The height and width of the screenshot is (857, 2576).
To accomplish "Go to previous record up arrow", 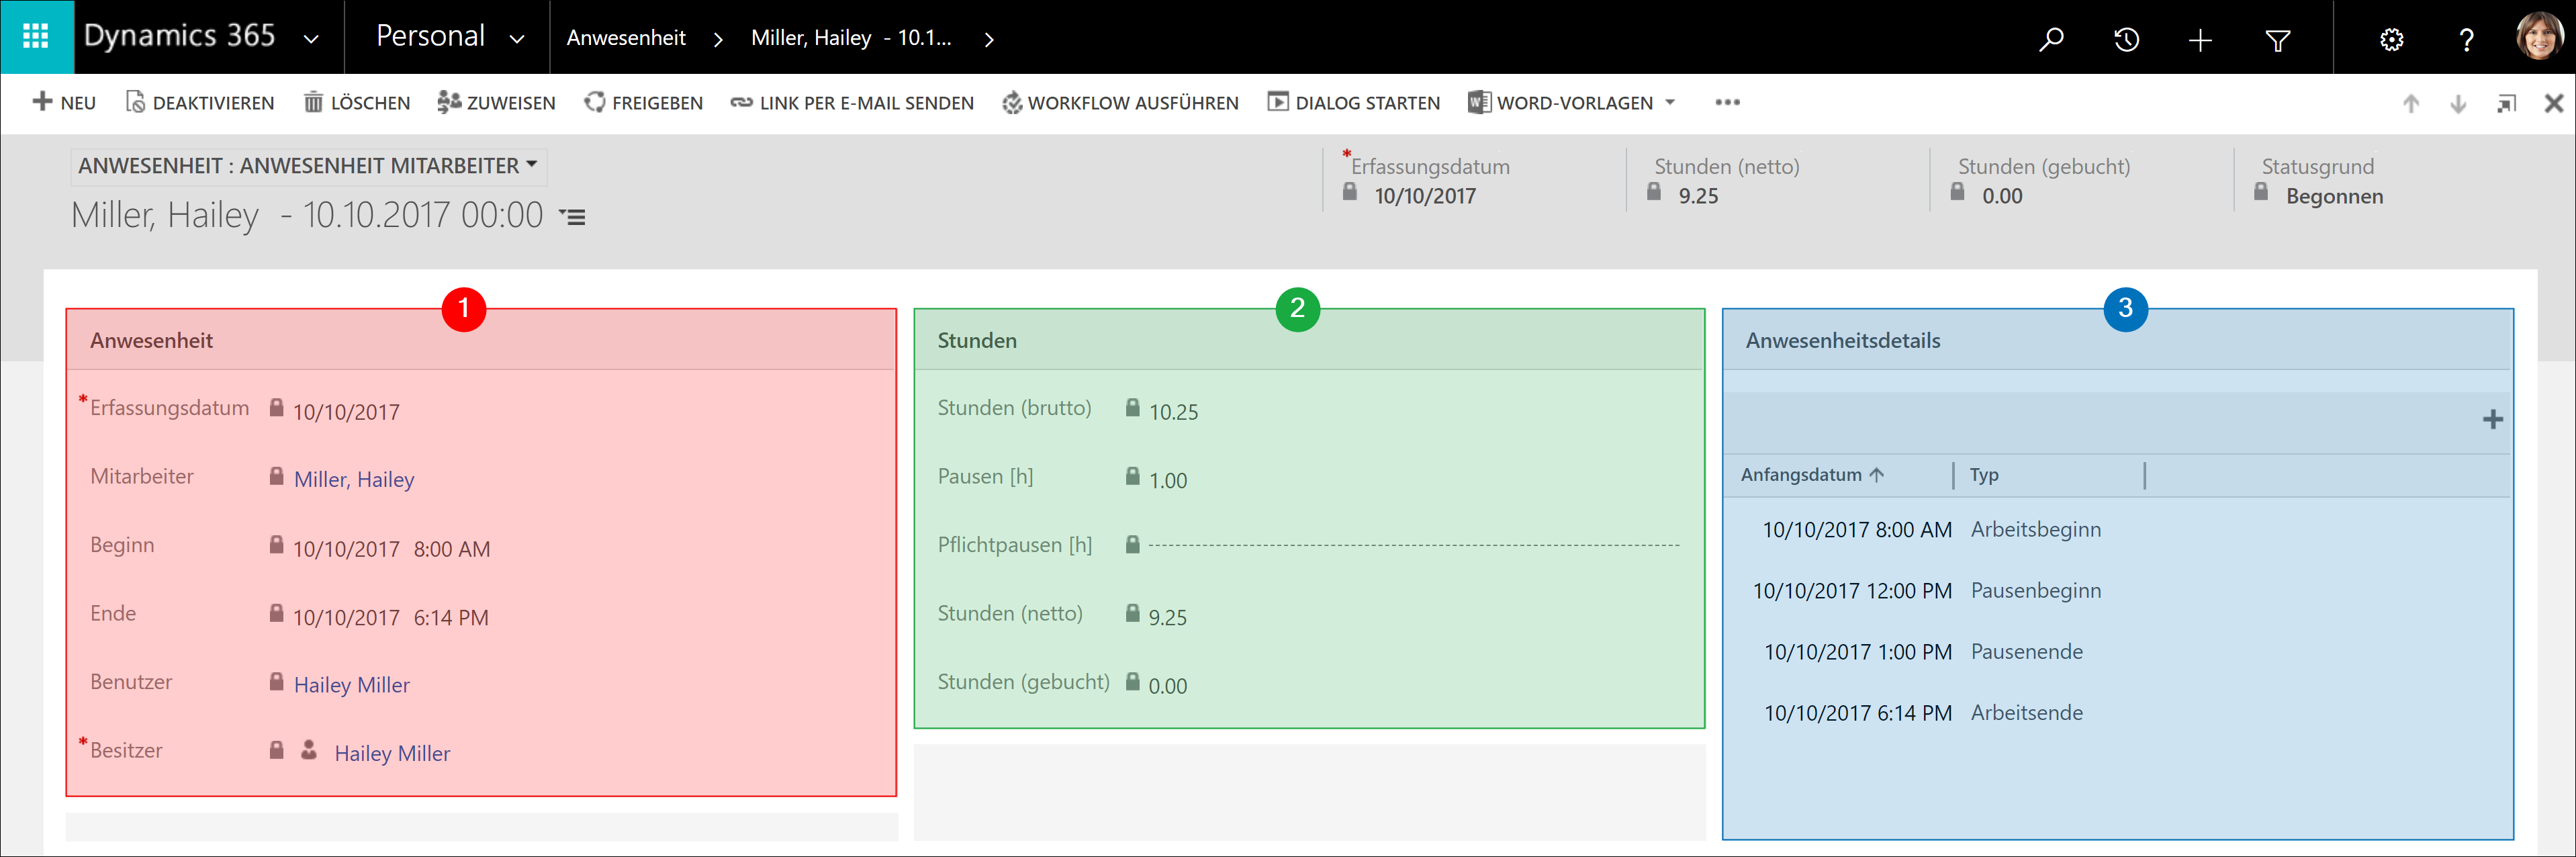I will click(x=2410, y=103).
